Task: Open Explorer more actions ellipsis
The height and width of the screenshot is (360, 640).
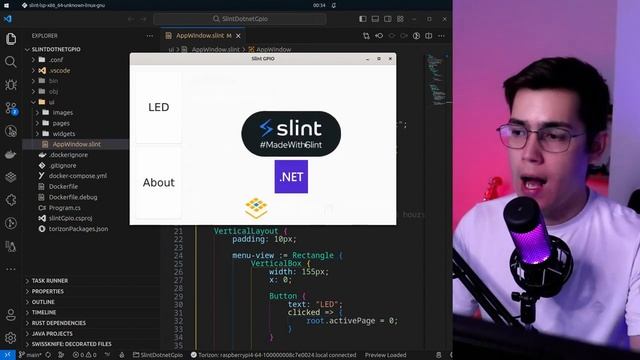Action: click(150, 36)
